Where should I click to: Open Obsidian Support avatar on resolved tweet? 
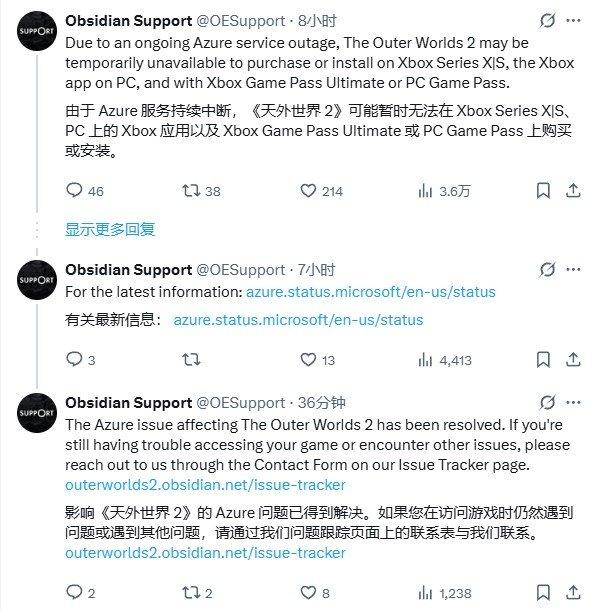click(x=37, y=413)
